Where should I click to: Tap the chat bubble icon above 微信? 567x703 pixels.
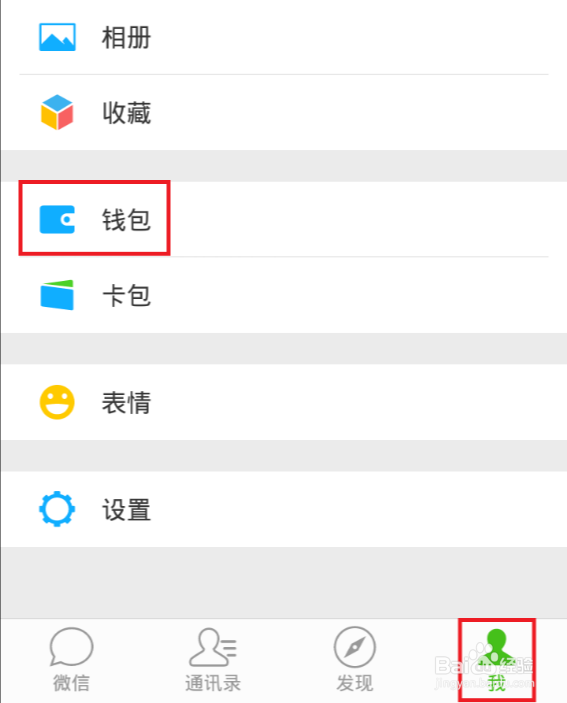pos(71,647)
